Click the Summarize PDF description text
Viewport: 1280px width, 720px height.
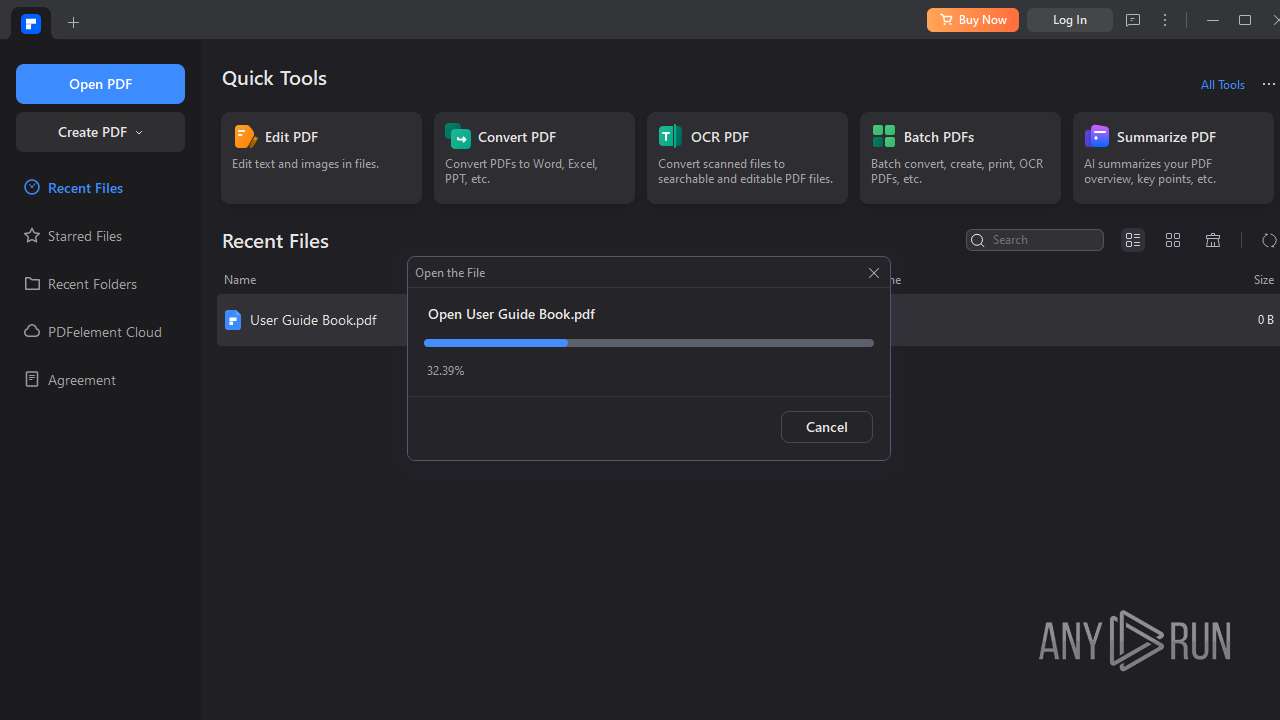(1150, 171)
